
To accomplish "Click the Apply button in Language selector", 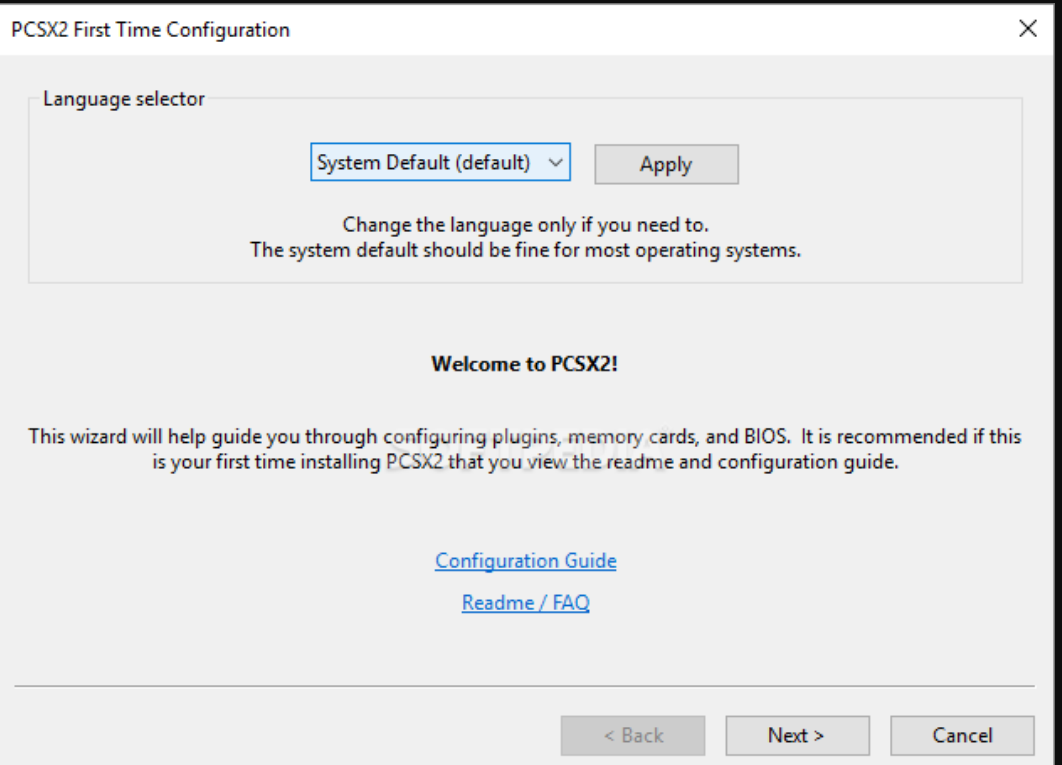I will (x=665, y=163).
